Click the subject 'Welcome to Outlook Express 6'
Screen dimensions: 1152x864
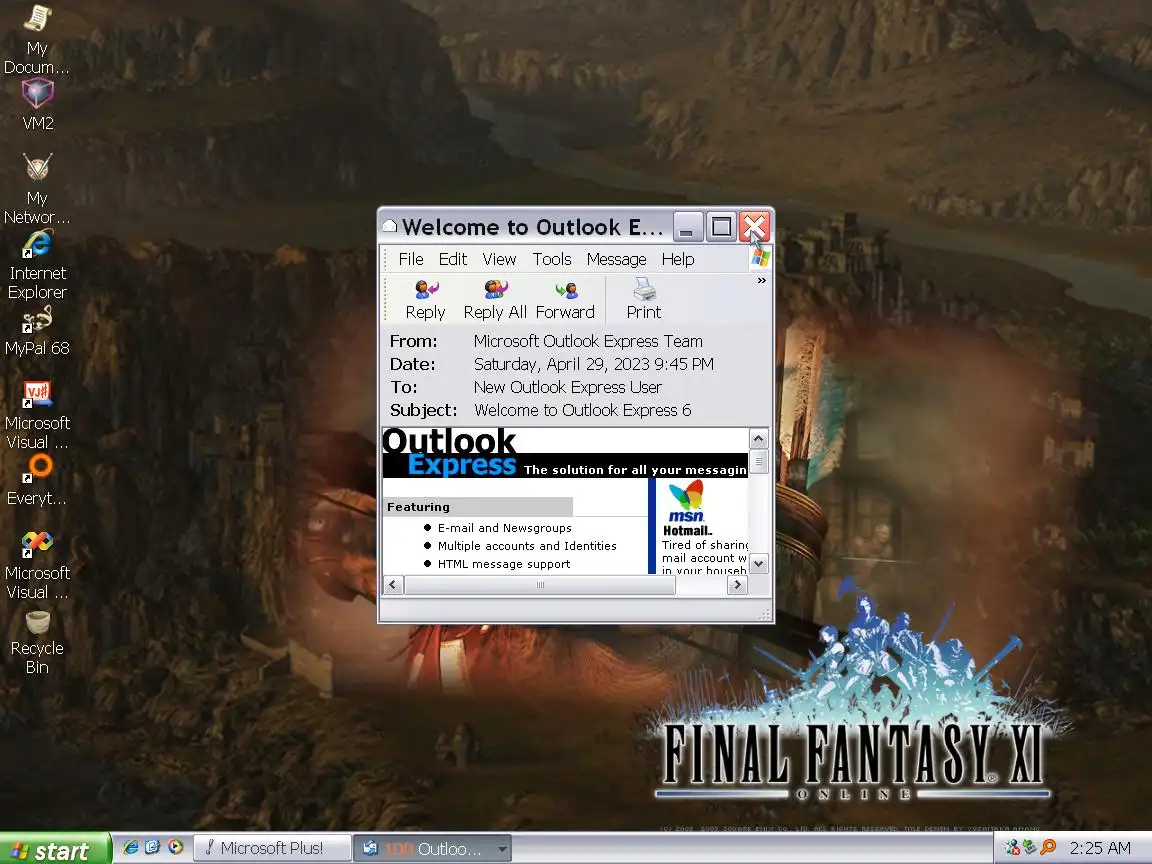(583, 410)
